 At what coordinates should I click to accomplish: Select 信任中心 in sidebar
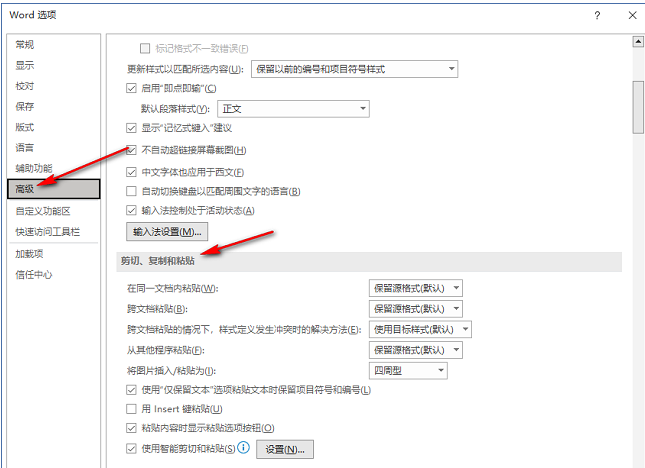(53, 274)
